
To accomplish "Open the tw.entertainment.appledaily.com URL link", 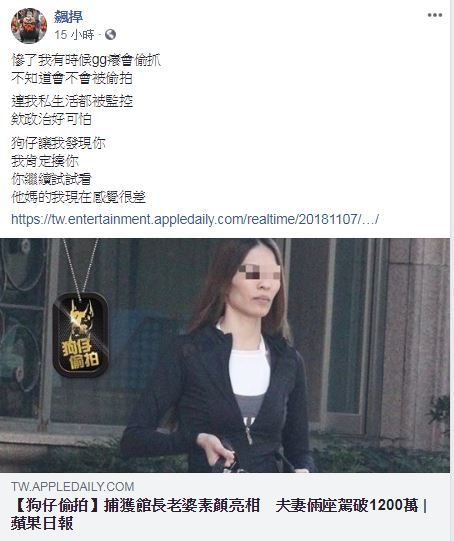I will tap(195, 219).
